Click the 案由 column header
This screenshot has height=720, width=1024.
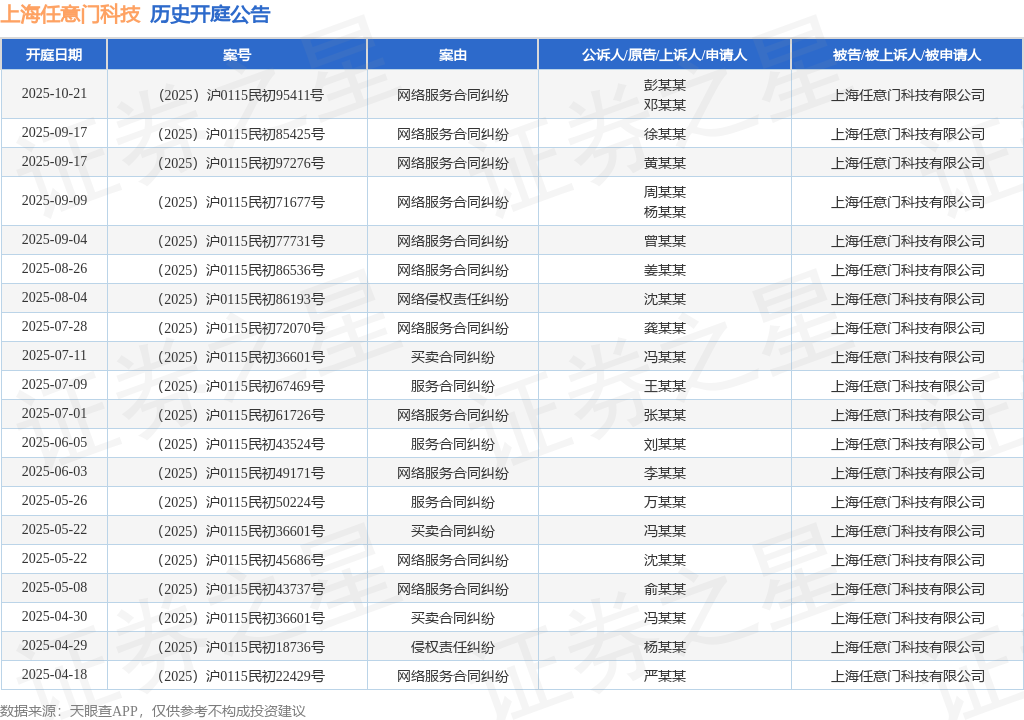[x=453, y=55]
